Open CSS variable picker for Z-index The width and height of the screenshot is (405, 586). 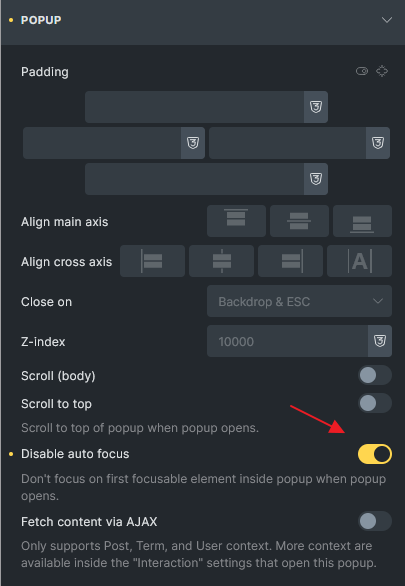[380, 341]
